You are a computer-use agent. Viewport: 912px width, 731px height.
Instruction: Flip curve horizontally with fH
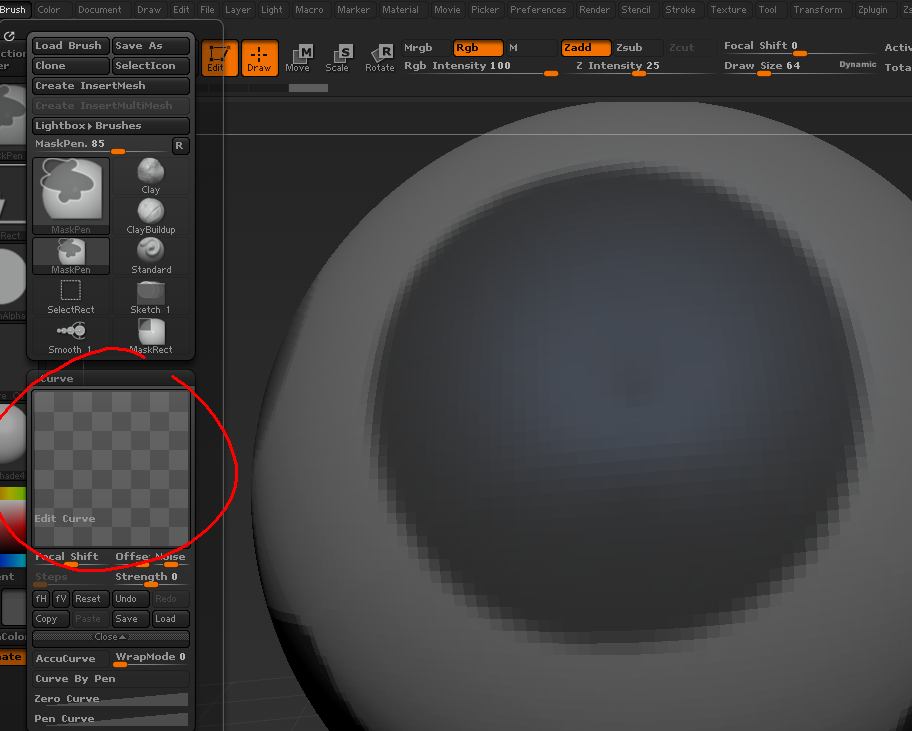coord(41,598)
